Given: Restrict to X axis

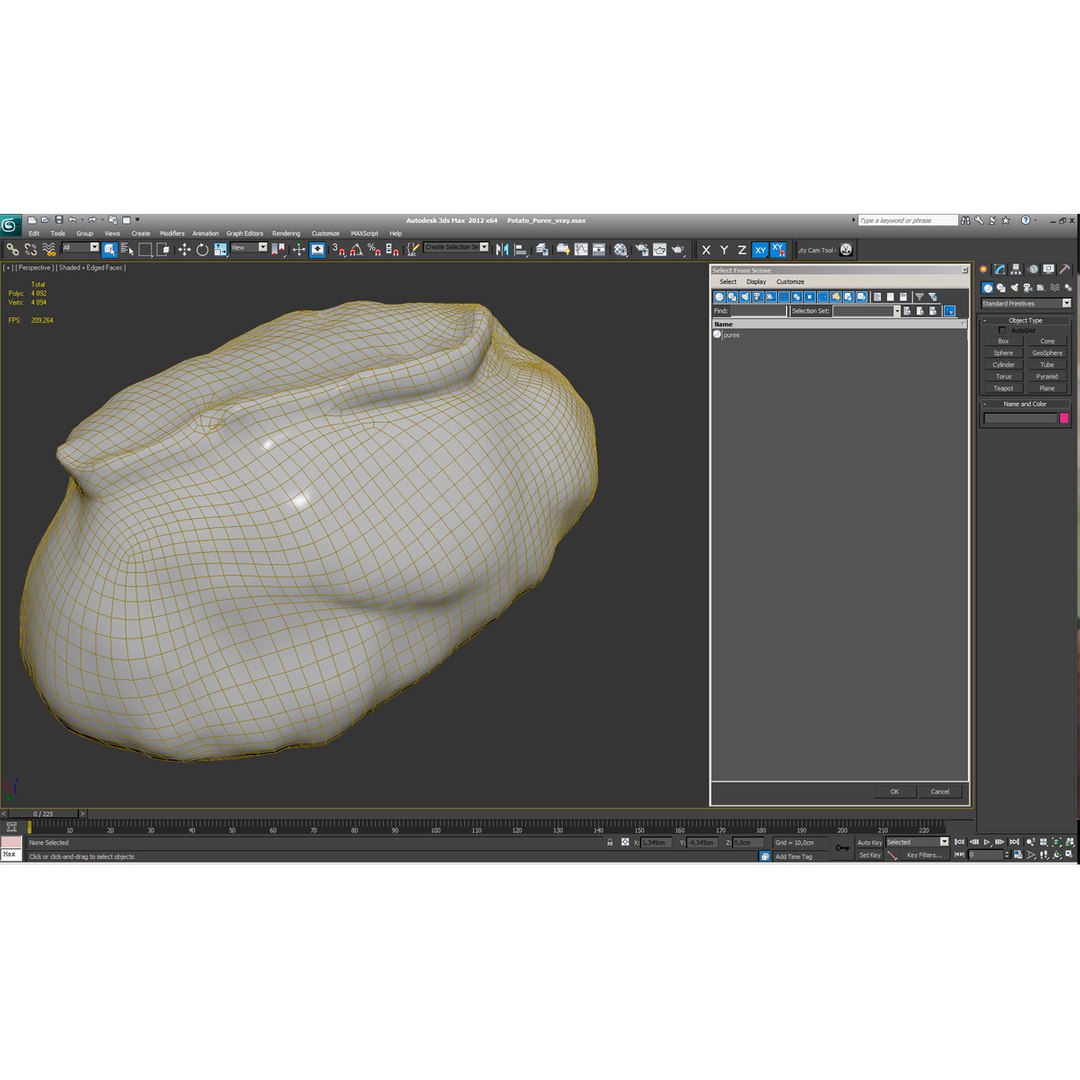Looking at the screenshot, I should point(706,250).
